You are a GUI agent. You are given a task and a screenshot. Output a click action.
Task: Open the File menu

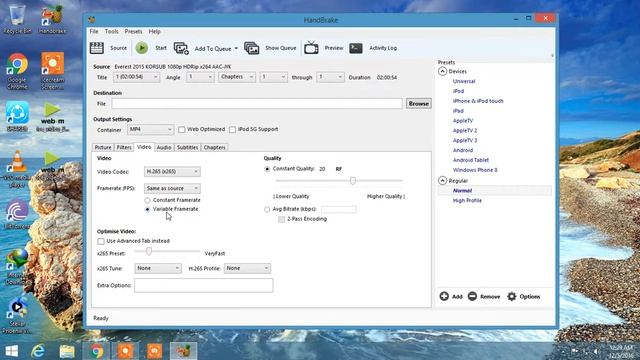coord(94,31)
